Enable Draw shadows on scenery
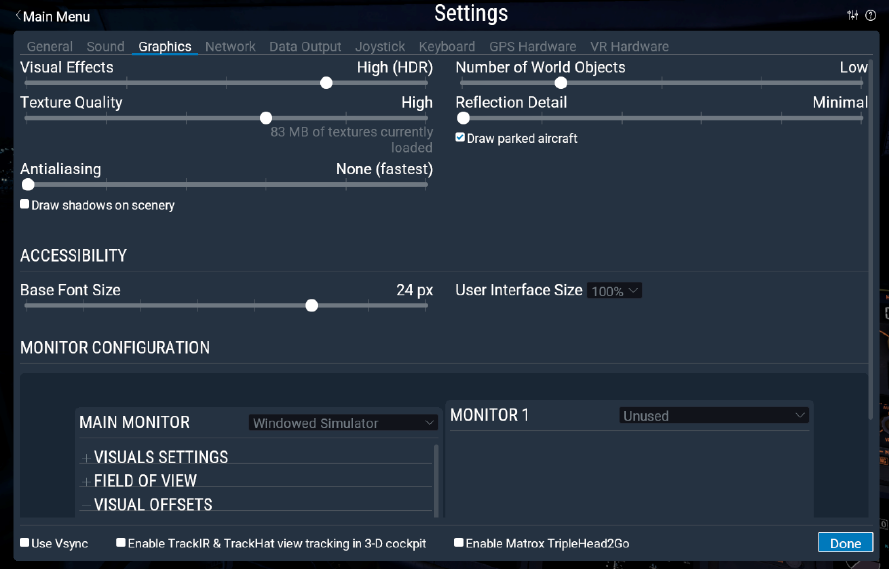The image size is (889, 569). (25, 204)
